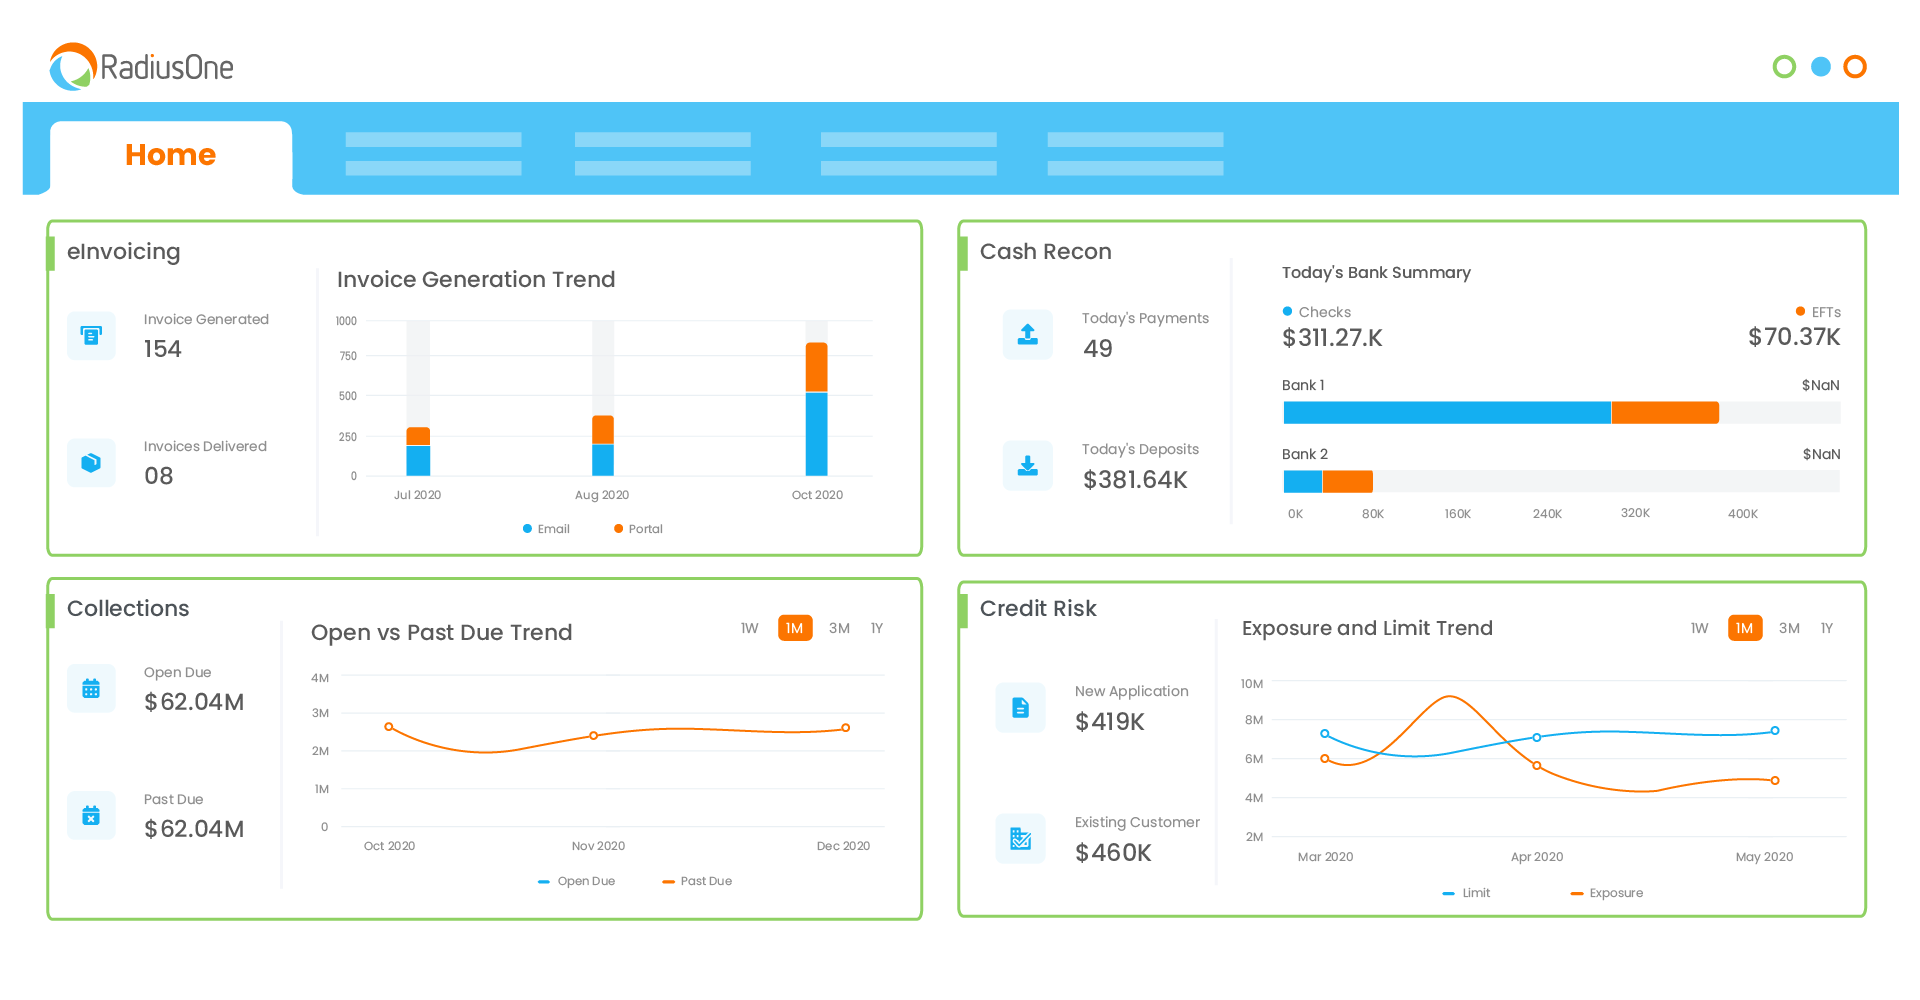Click the Past Due calendar icon
The image size is (1920, 1000).
click(91, 815)
